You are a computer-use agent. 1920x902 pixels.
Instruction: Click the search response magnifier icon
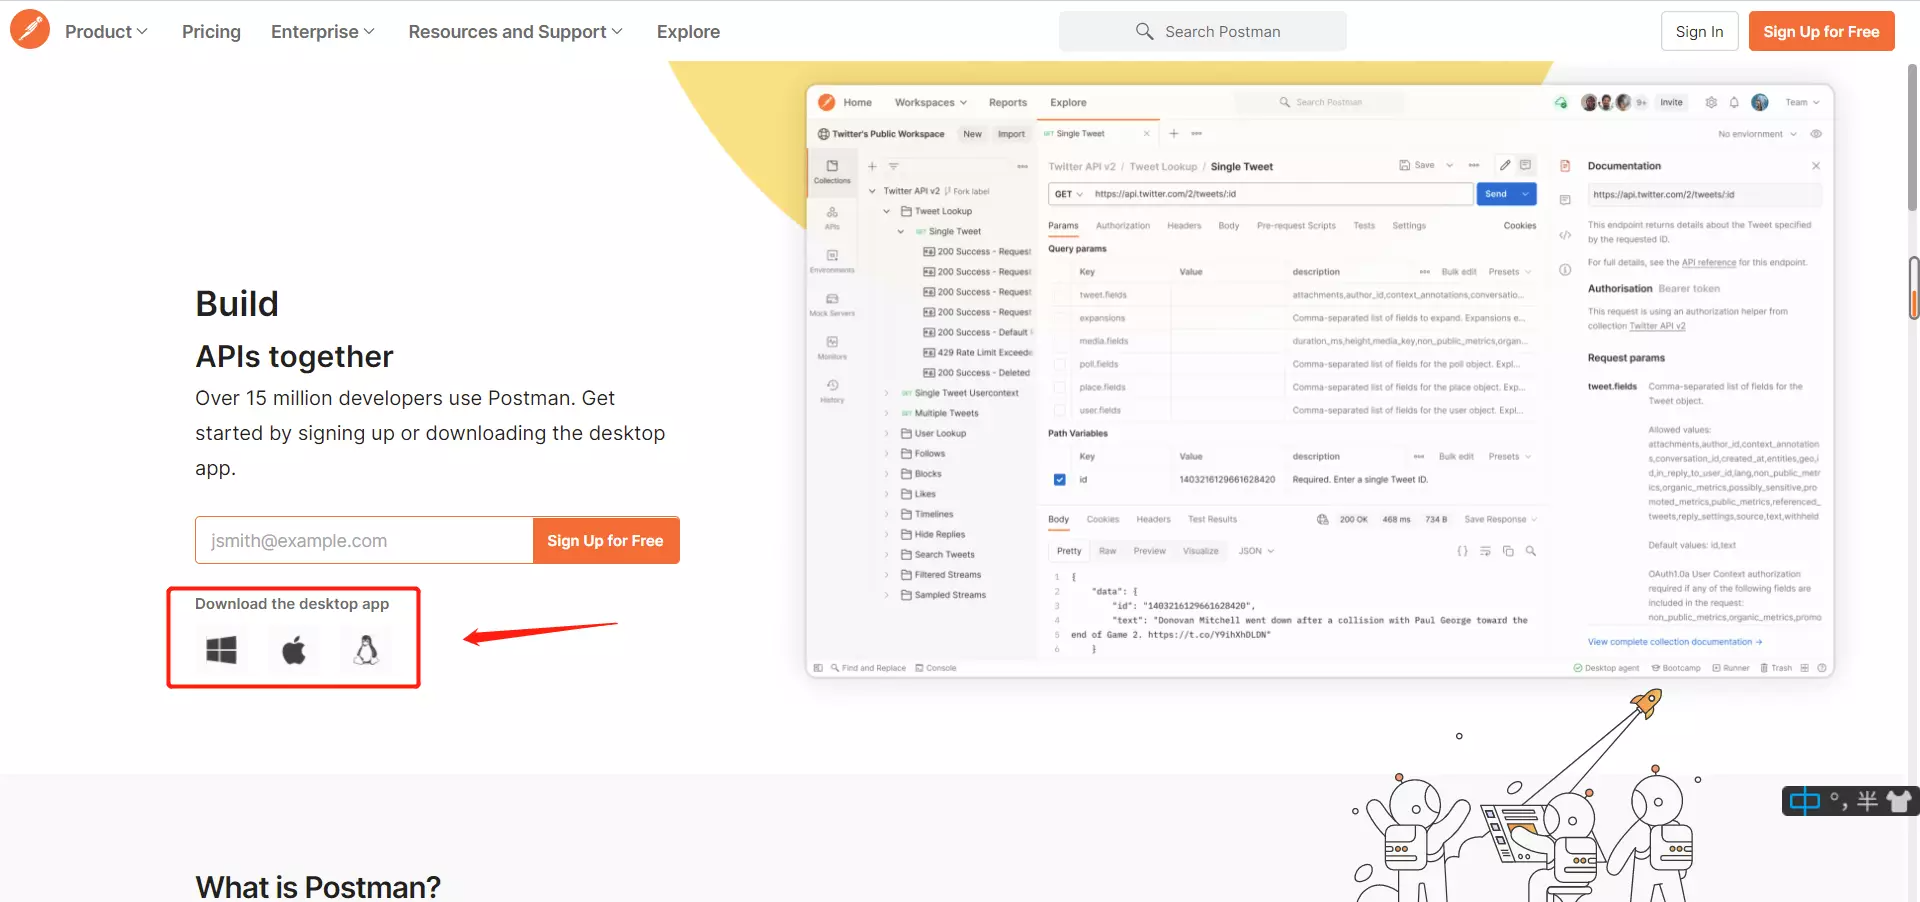(1530, 551)
